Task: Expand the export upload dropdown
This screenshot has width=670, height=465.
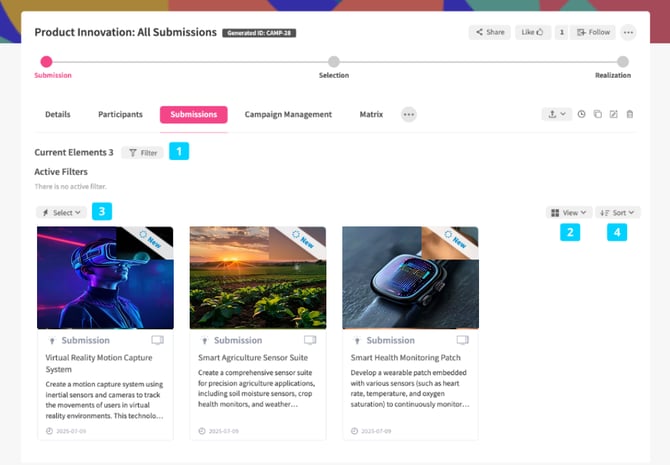Action: coord(557,114)
